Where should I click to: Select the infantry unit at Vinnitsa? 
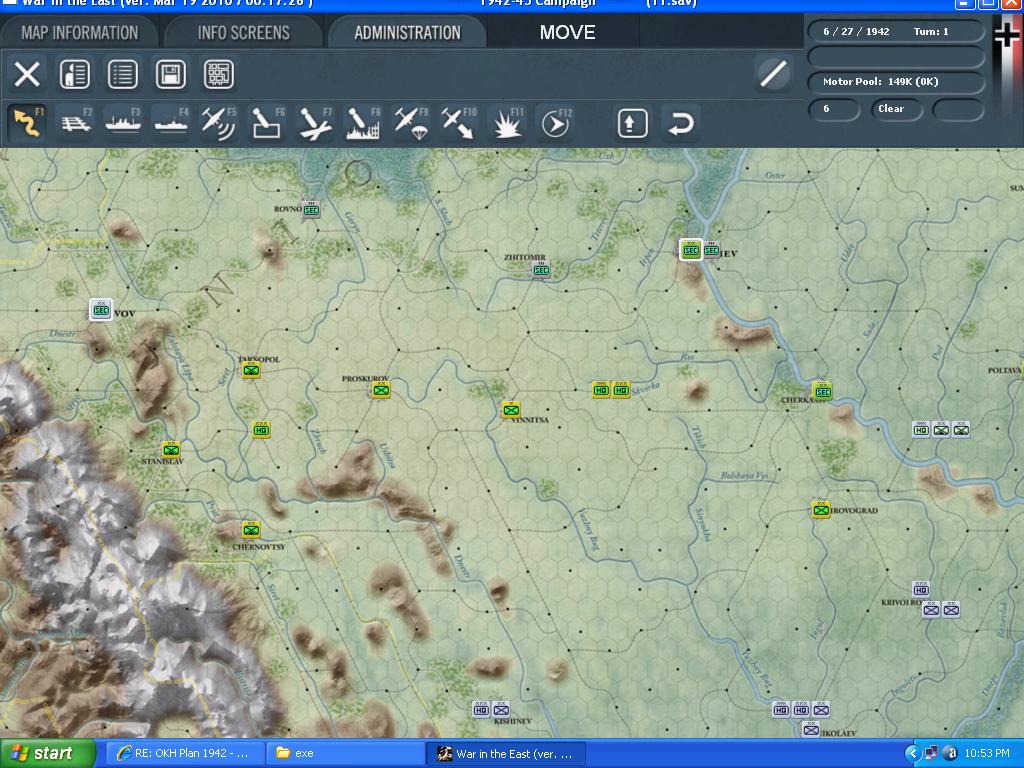[511, 410]
